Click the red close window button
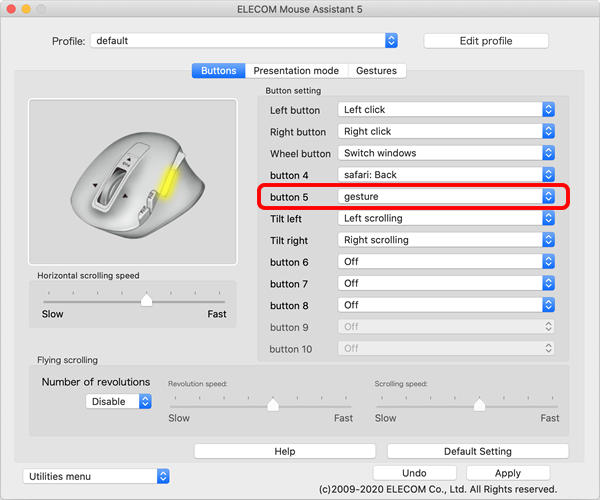 [11, 8]
